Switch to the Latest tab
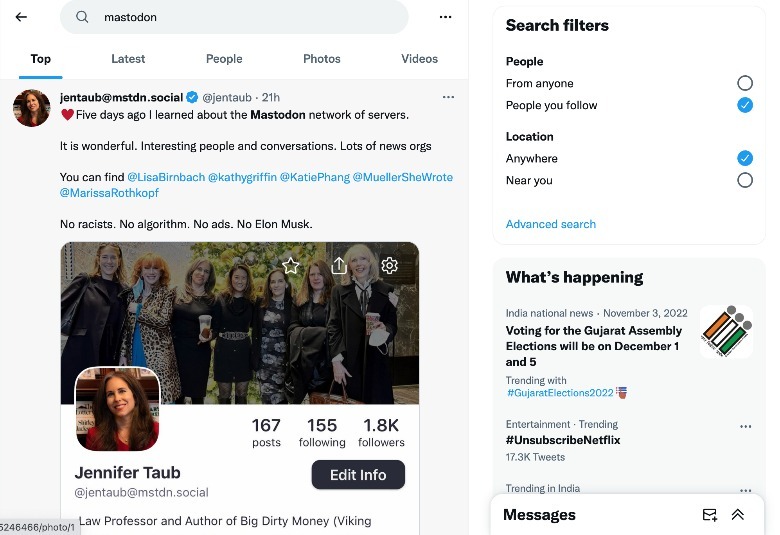The image size is (780, 535). click(128, 59)
